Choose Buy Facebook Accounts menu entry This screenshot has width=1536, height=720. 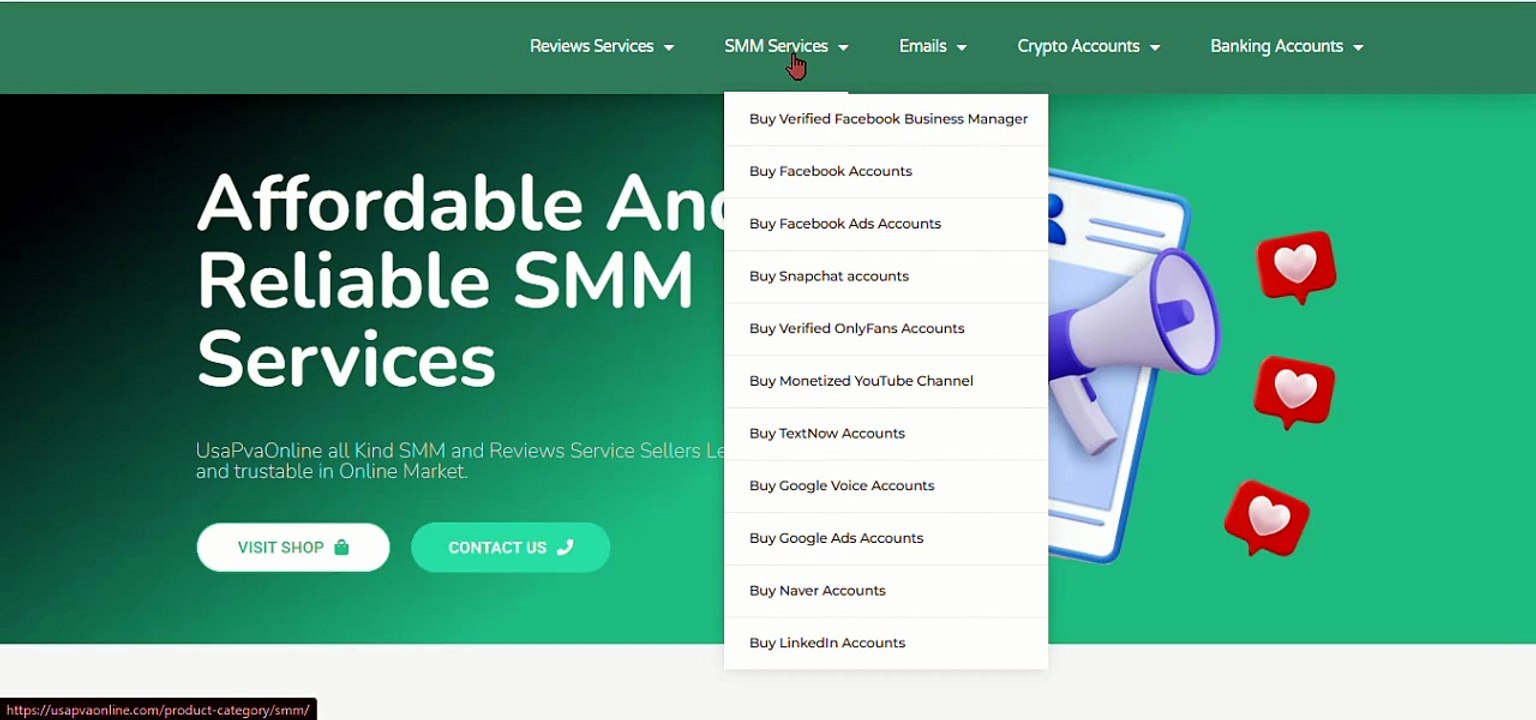(x=886, y=171)
